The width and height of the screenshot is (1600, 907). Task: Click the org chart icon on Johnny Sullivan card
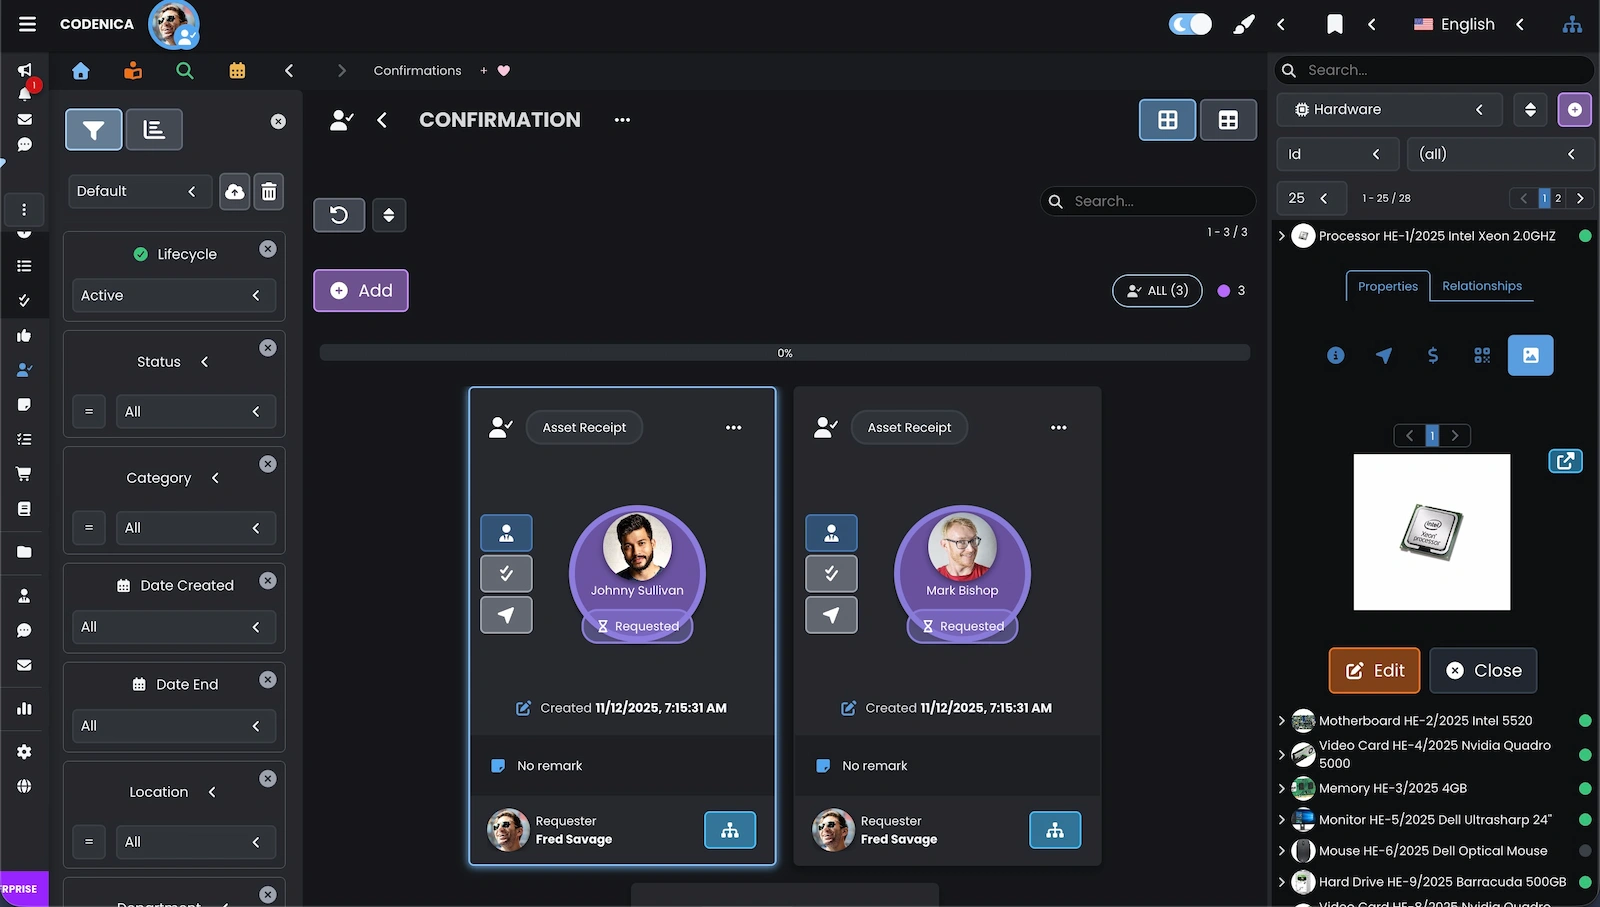click(730, 830)
